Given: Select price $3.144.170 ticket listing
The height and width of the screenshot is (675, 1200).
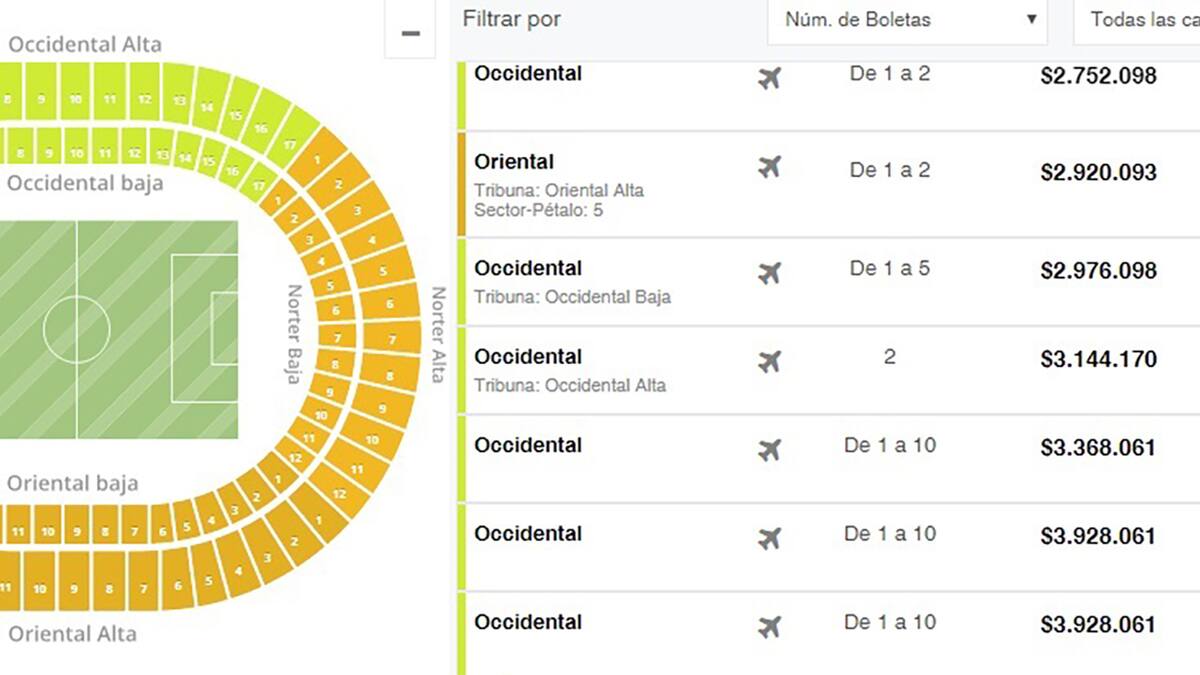Looking at the screenshot, I should (x=1098, y=359).
